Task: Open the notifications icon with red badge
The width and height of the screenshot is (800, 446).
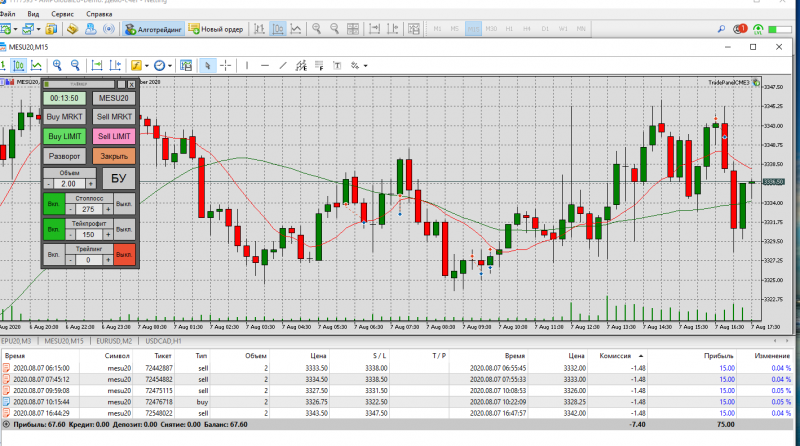Action: pyautogui.click(x=738, y=29)
